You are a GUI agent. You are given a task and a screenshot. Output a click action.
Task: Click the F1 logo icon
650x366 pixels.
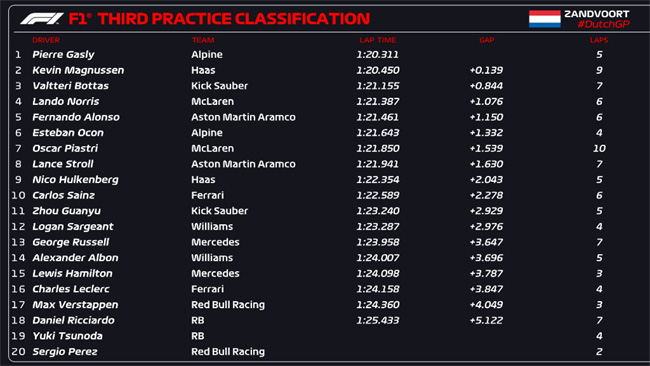pos(42,19)
